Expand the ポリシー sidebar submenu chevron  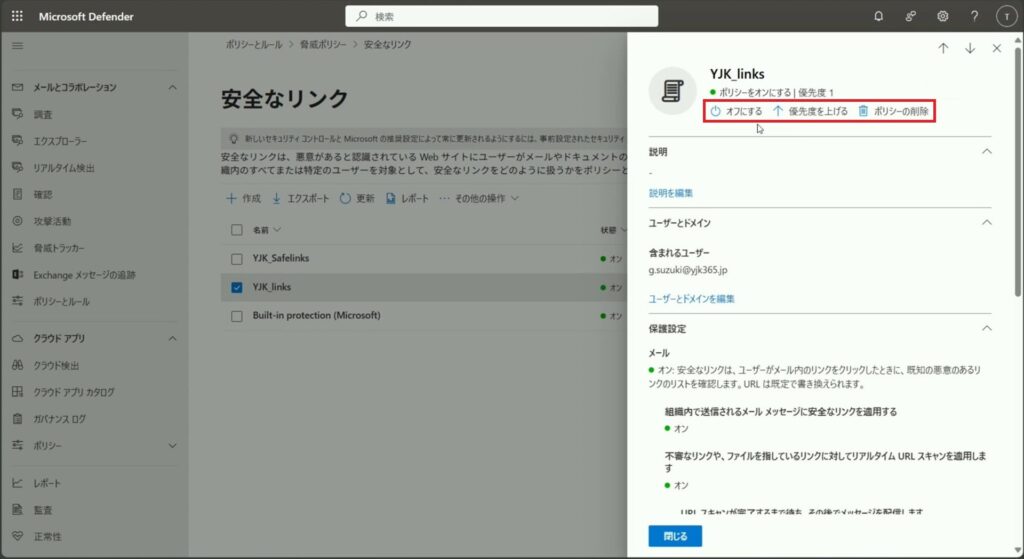(x=172, y=445)
